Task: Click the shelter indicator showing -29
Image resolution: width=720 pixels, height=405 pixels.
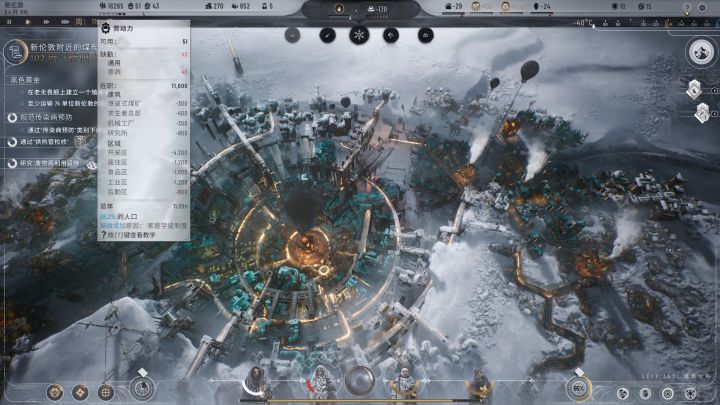Action: [x=453, y=6]
